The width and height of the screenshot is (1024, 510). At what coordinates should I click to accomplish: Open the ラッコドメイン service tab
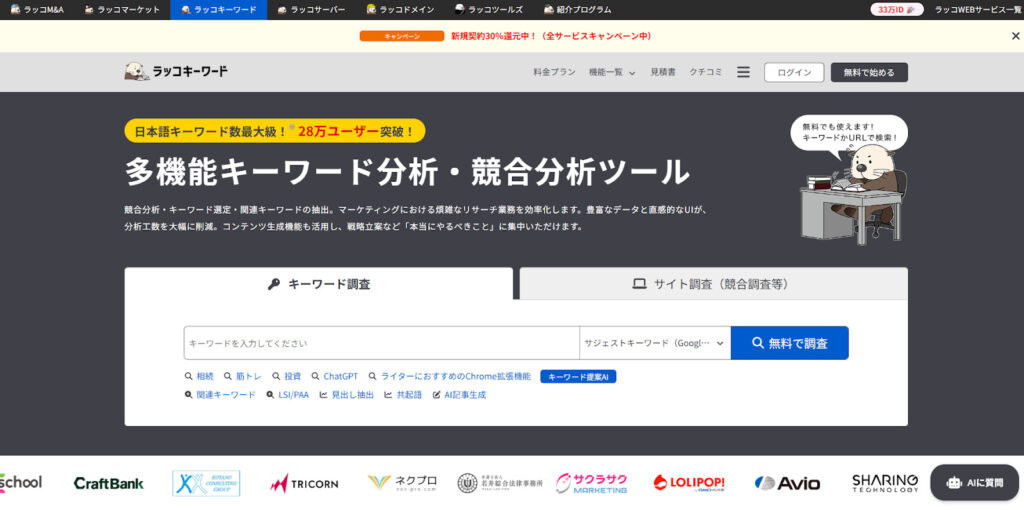point(400,10)
